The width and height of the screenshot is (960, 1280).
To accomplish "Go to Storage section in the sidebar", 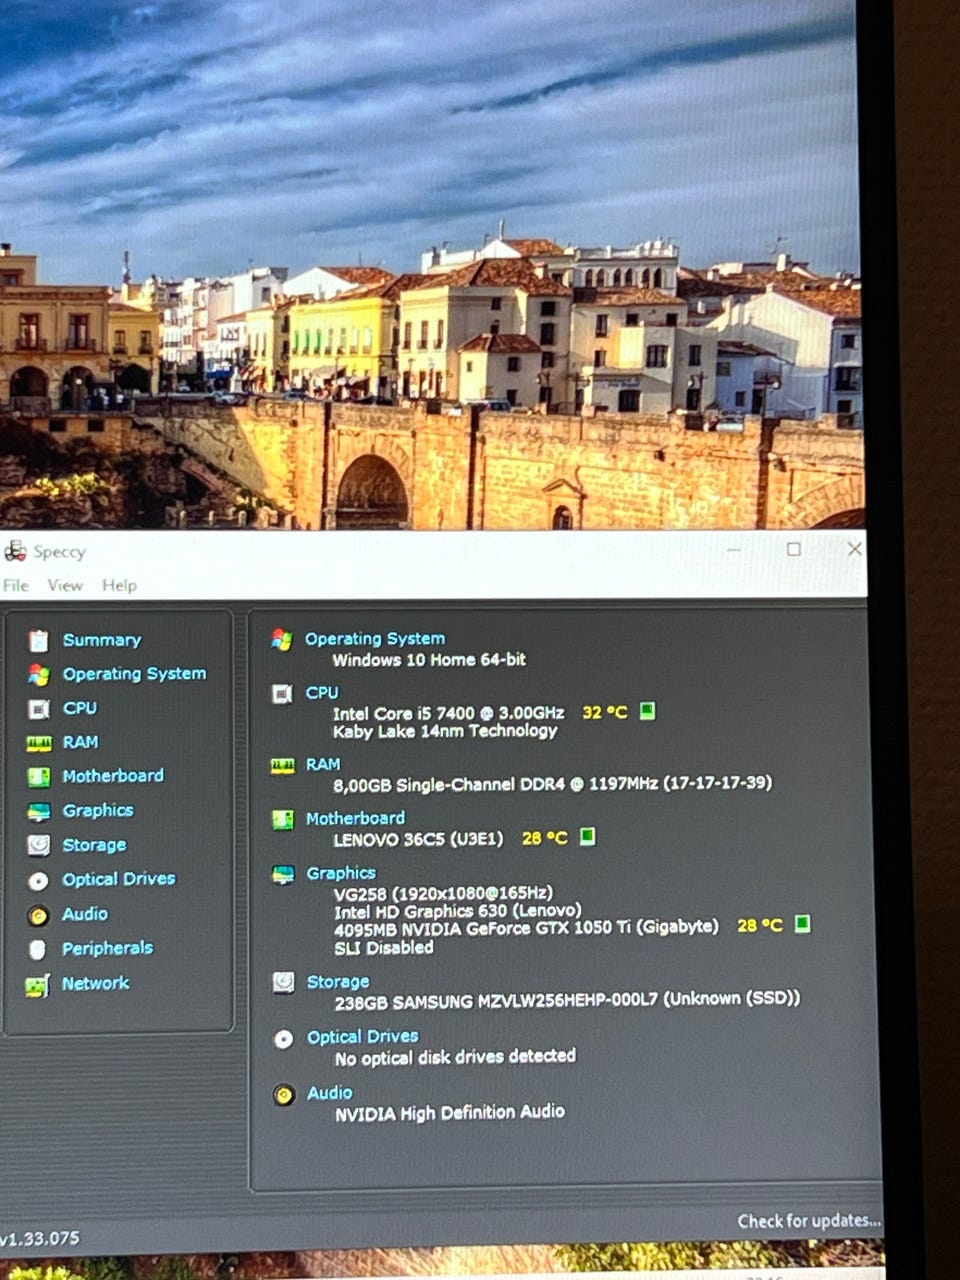I will (x=94, y=845).
